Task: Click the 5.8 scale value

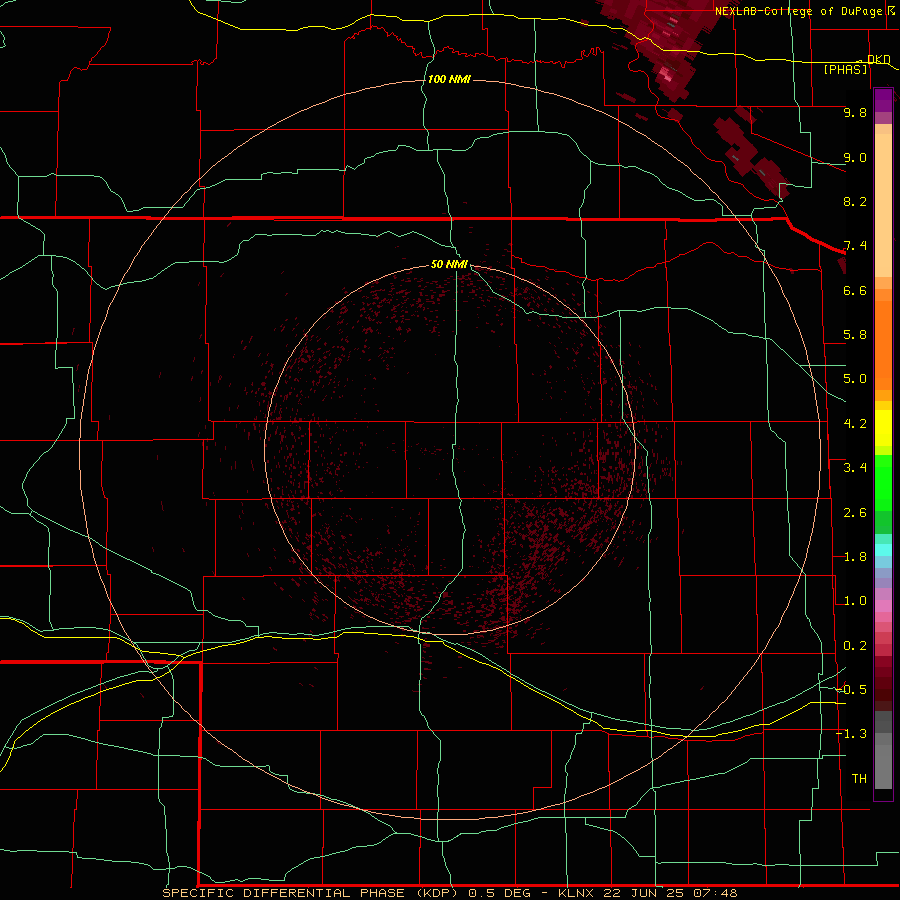Action: click(x=855, y=335)
